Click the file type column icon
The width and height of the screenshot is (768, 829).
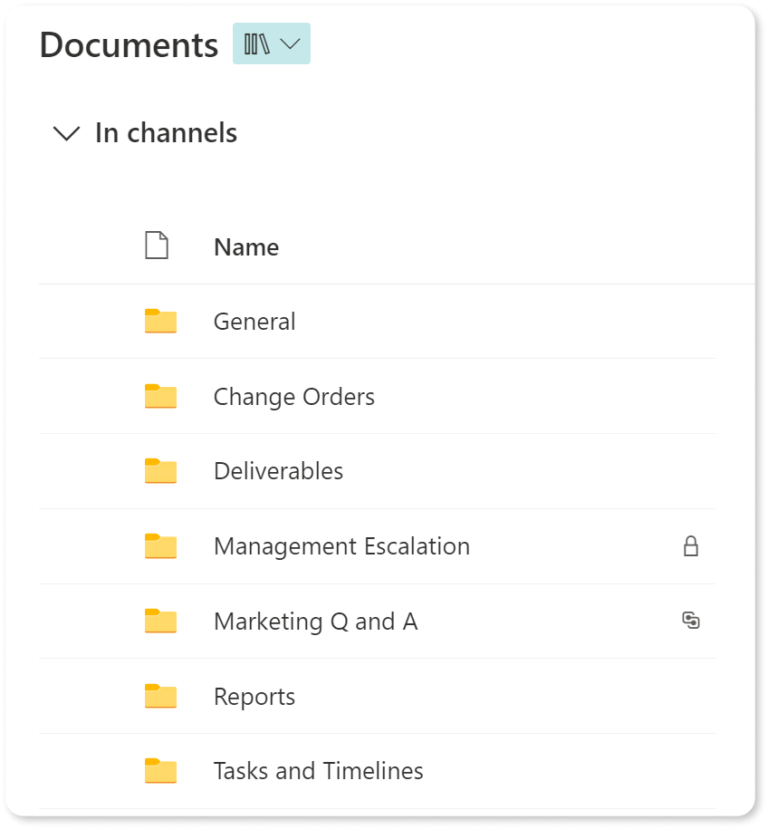157,246
